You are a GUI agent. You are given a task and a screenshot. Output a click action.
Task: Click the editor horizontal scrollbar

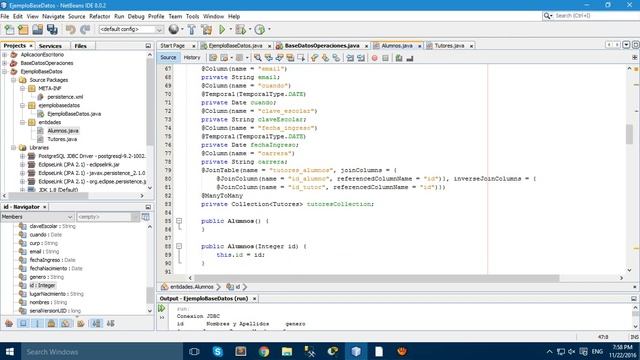[x=376, y=278]
